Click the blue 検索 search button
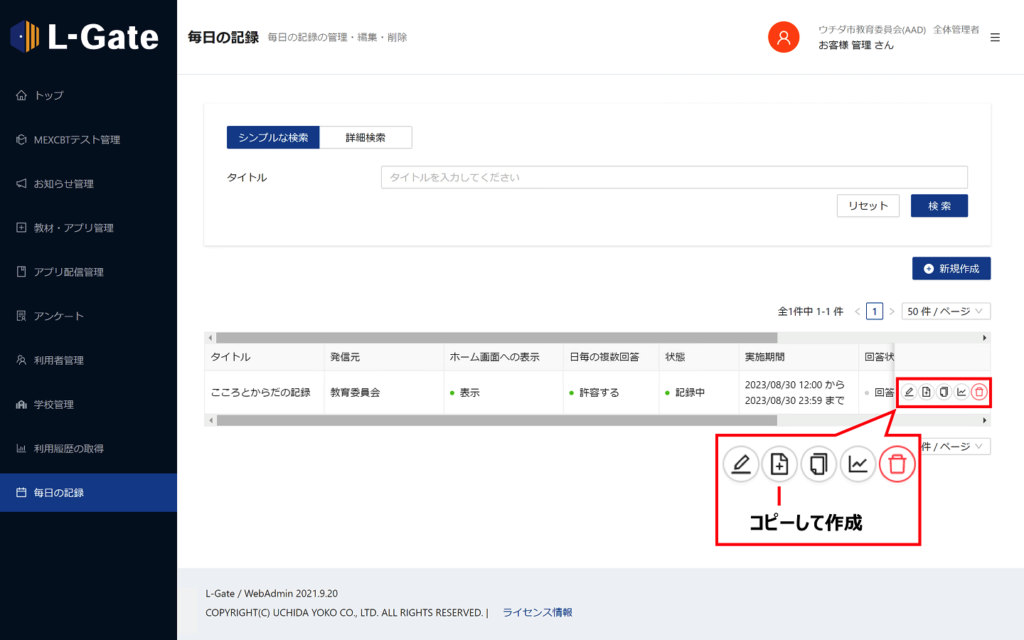Screen dimensions: 1024x640 click(x=938, y=205)
